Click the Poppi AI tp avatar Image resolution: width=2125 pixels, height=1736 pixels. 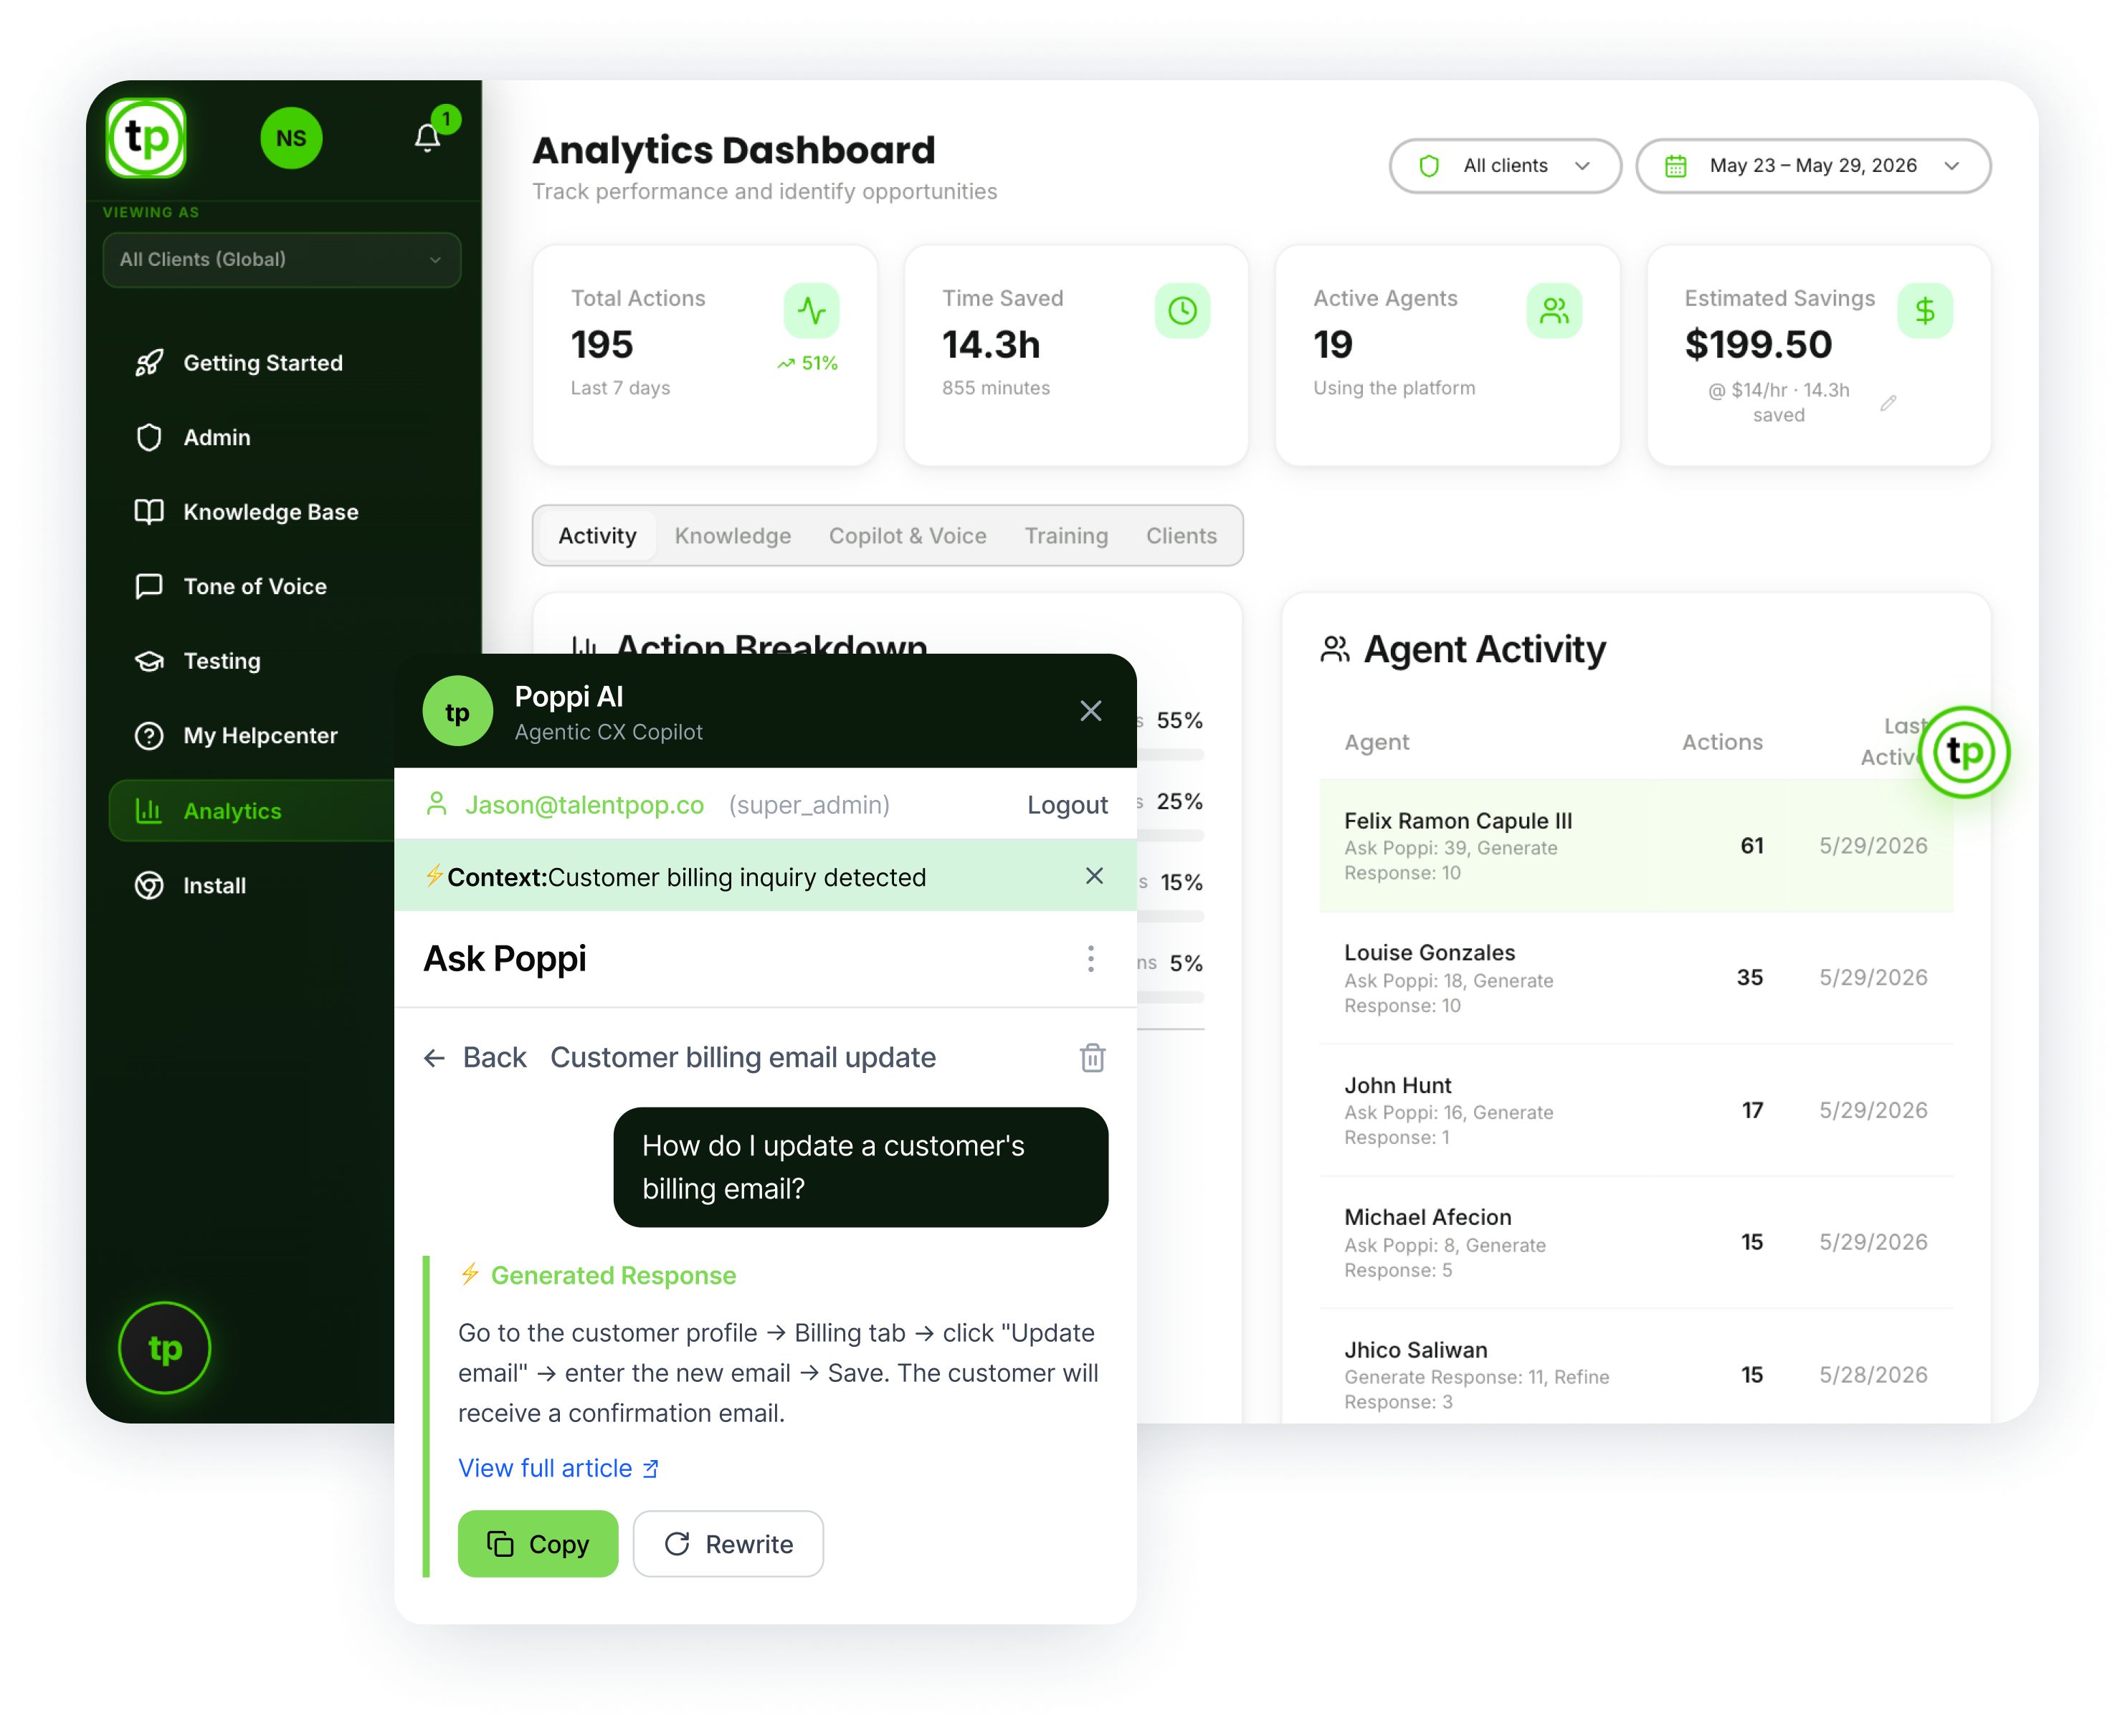(x=457, y=711)
